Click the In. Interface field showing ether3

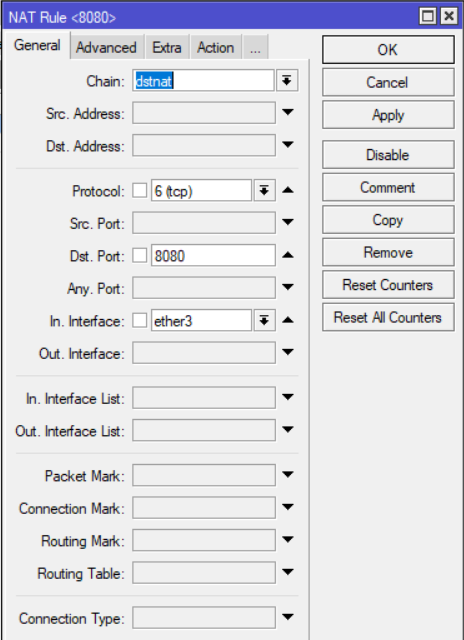(x=201, y=320)
